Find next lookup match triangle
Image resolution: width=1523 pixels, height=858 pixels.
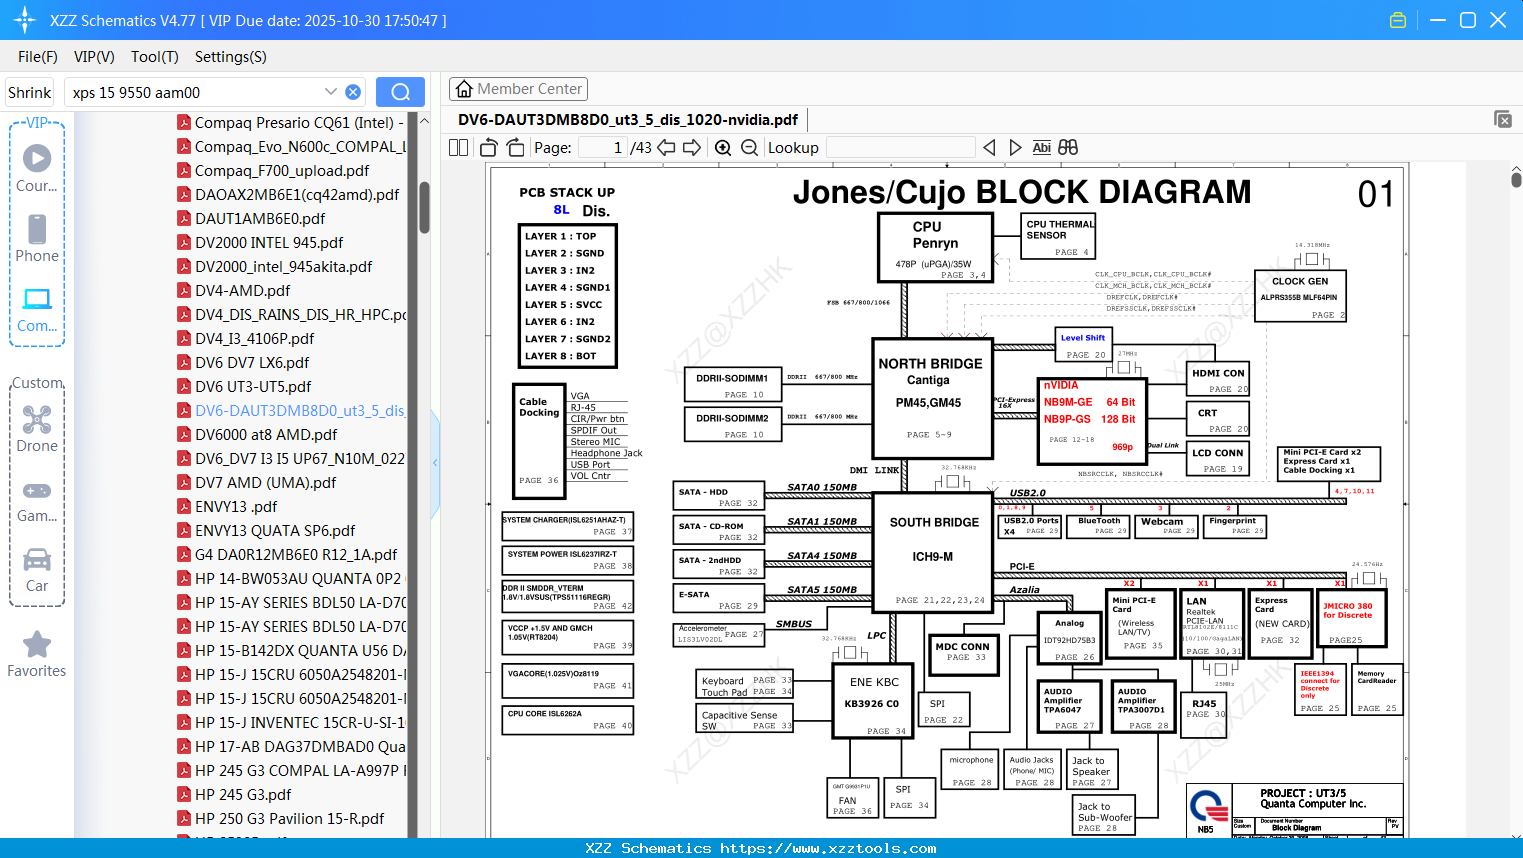pyautogui.click(x=1015, y=148)
